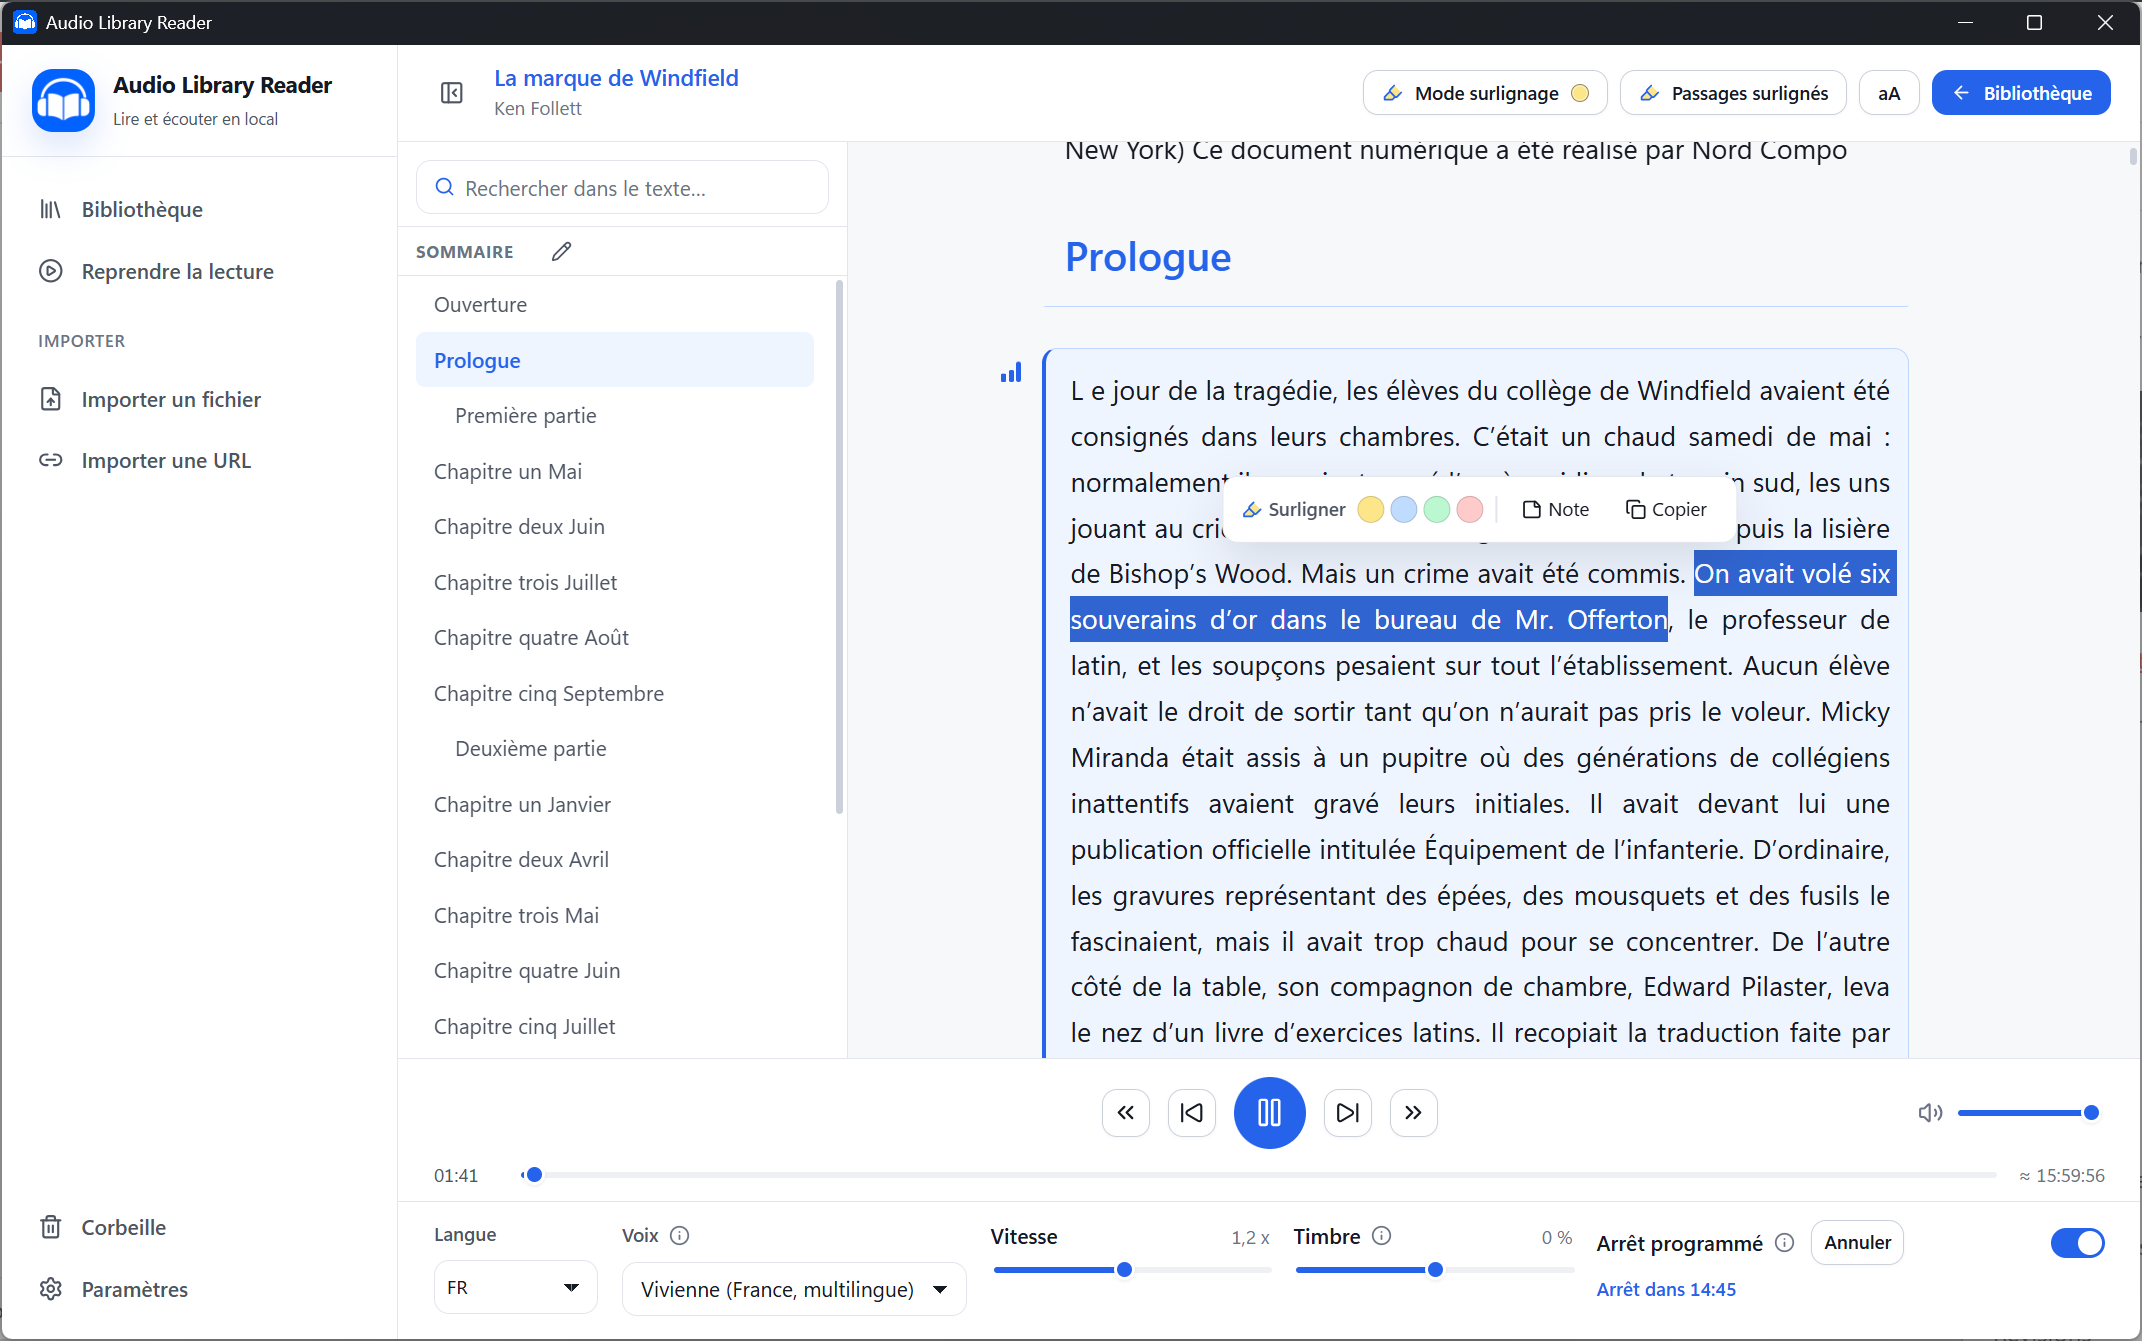Click the Voix info icon
This screenshot has width=2142, height=1341.
[680, 1236]
